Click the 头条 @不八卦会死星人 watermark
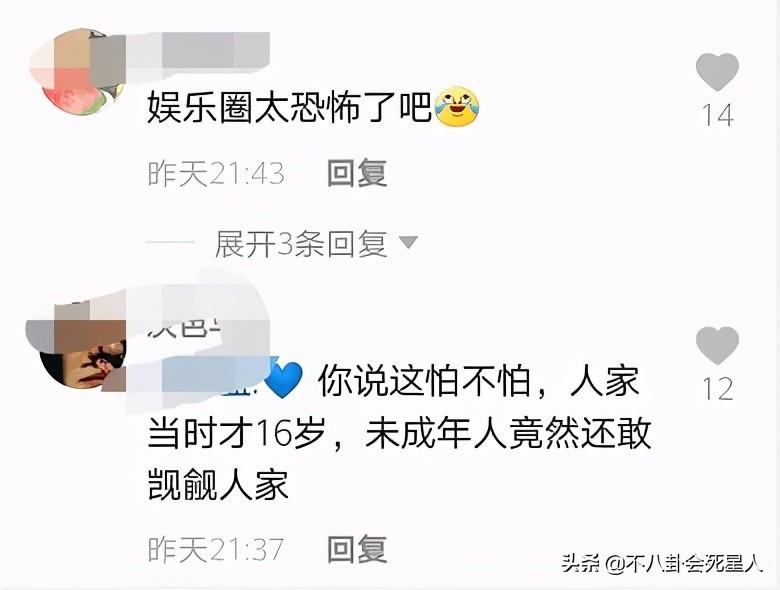780x590 pixels. (x=663, y=564)
